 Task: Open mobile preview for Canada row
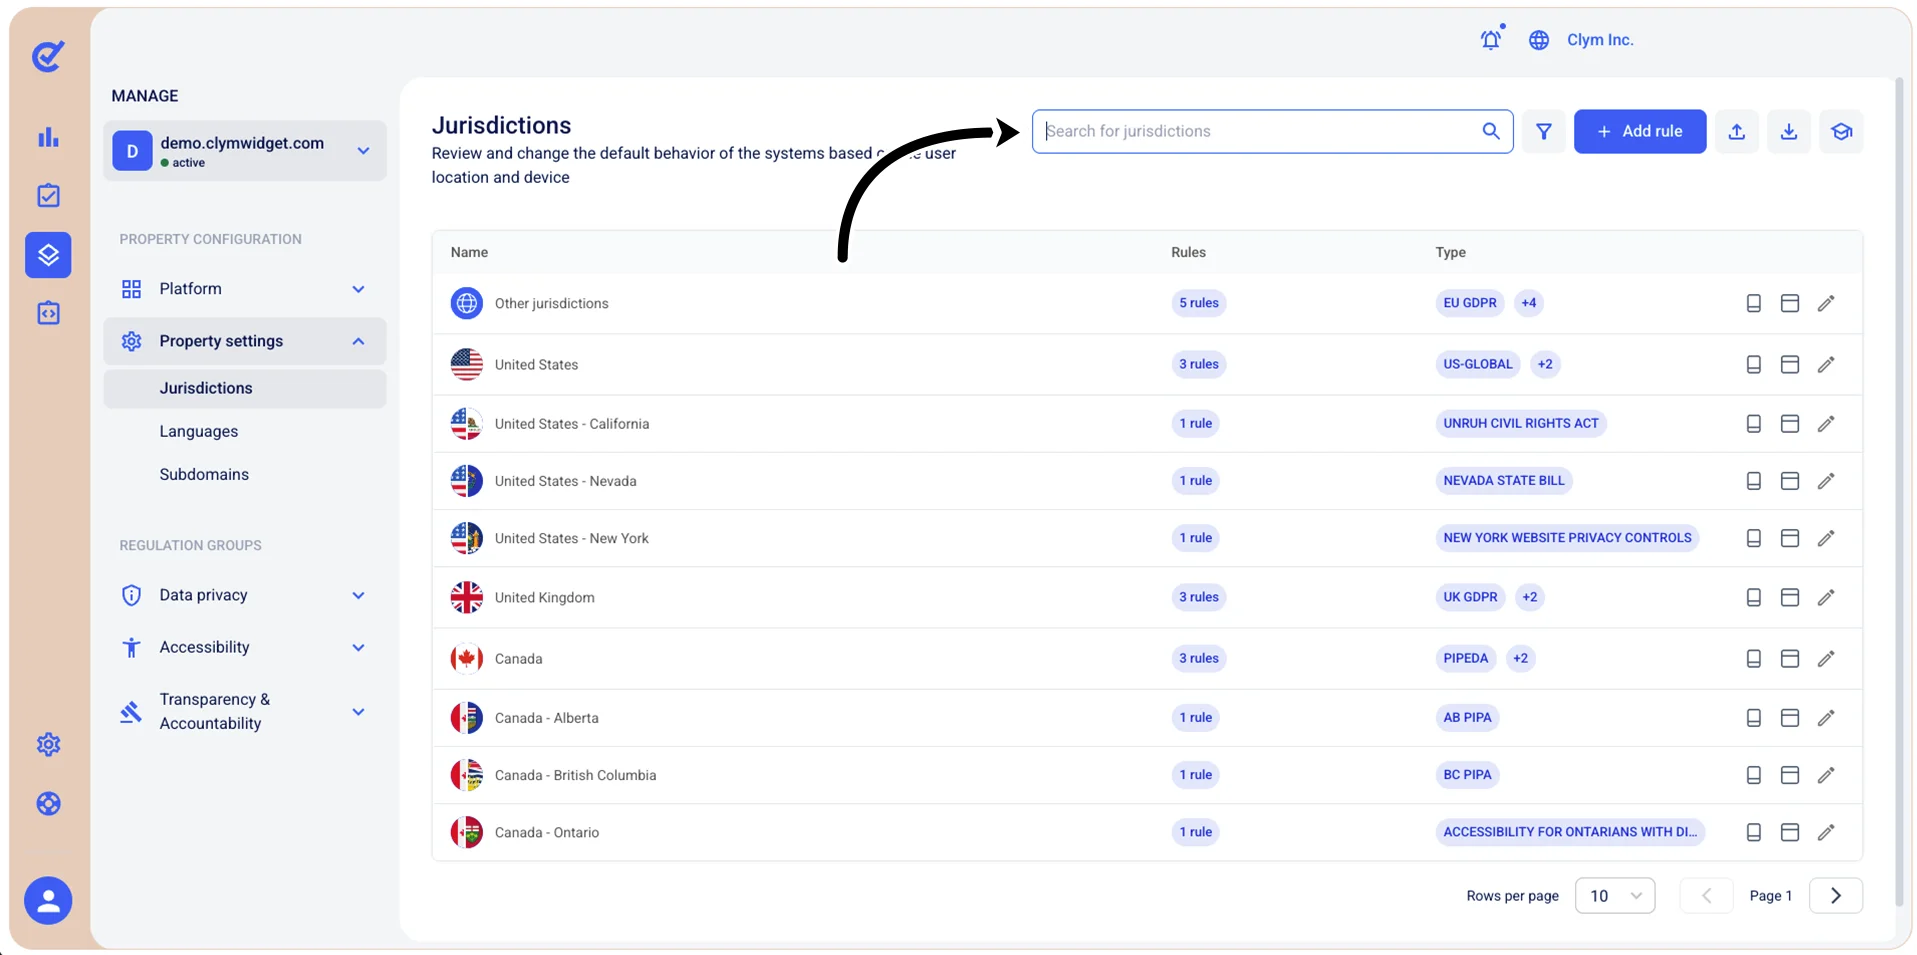[x=1753, y=659]
